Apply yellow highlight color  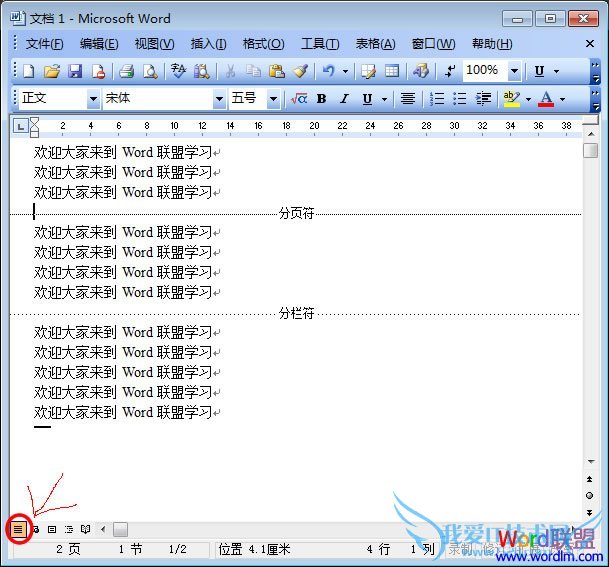pyautogui.click(x=512, y=99)
